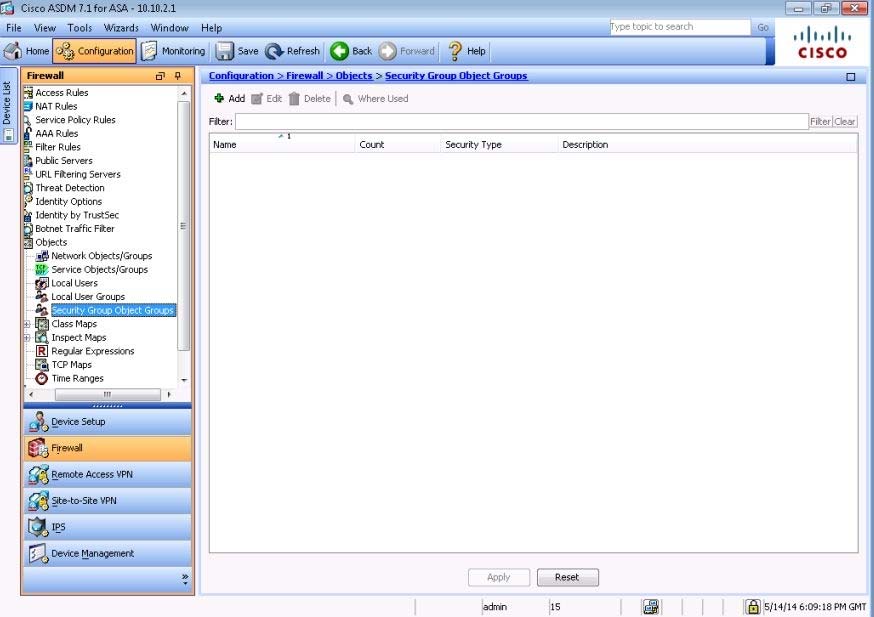This screenshot has height=617, width=874.
Task: Select TCP Maps tree item
Action: coord(71,365)
